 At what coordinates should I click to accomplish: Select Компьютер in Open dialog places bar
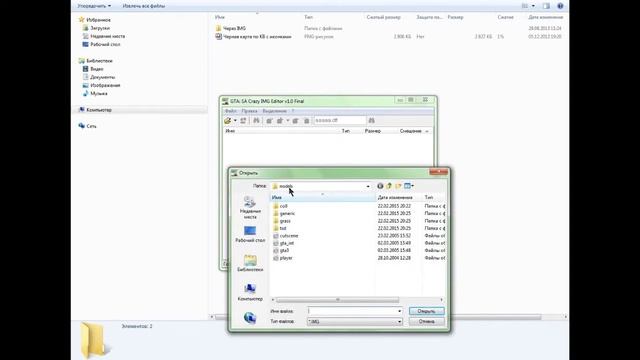click(x=250, y=293)
